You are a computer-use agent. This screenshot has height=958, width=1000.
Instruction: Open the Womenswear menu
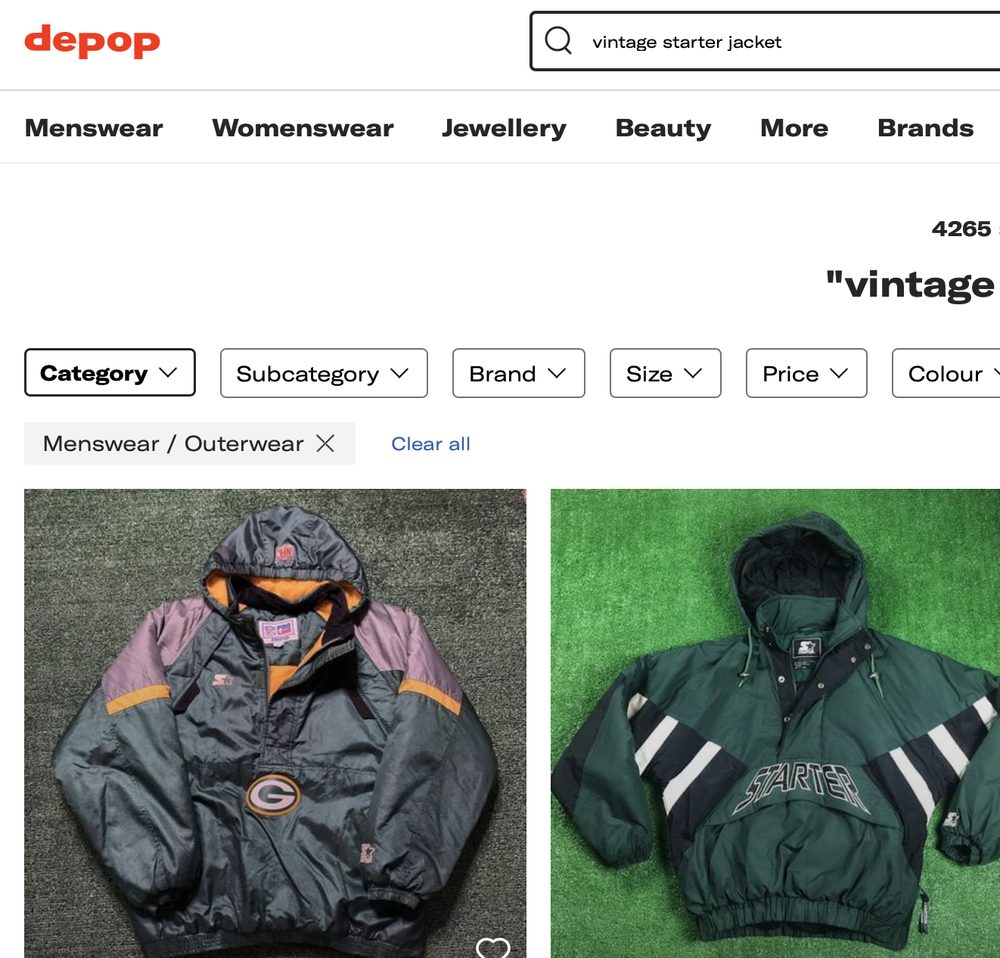pyautogui.click(x=302, y=128)
